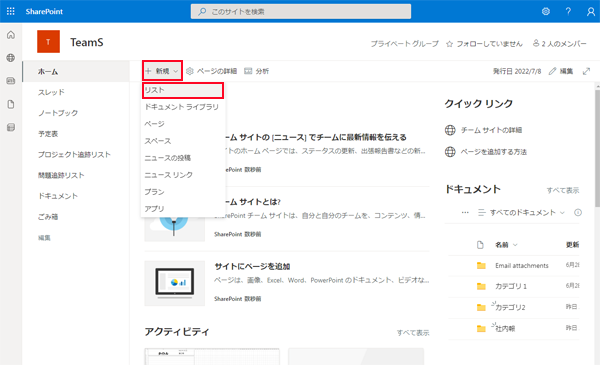Open the documents ellipsis more menu
This screenshot has width=600, height=365.
[x=465, y=212]
